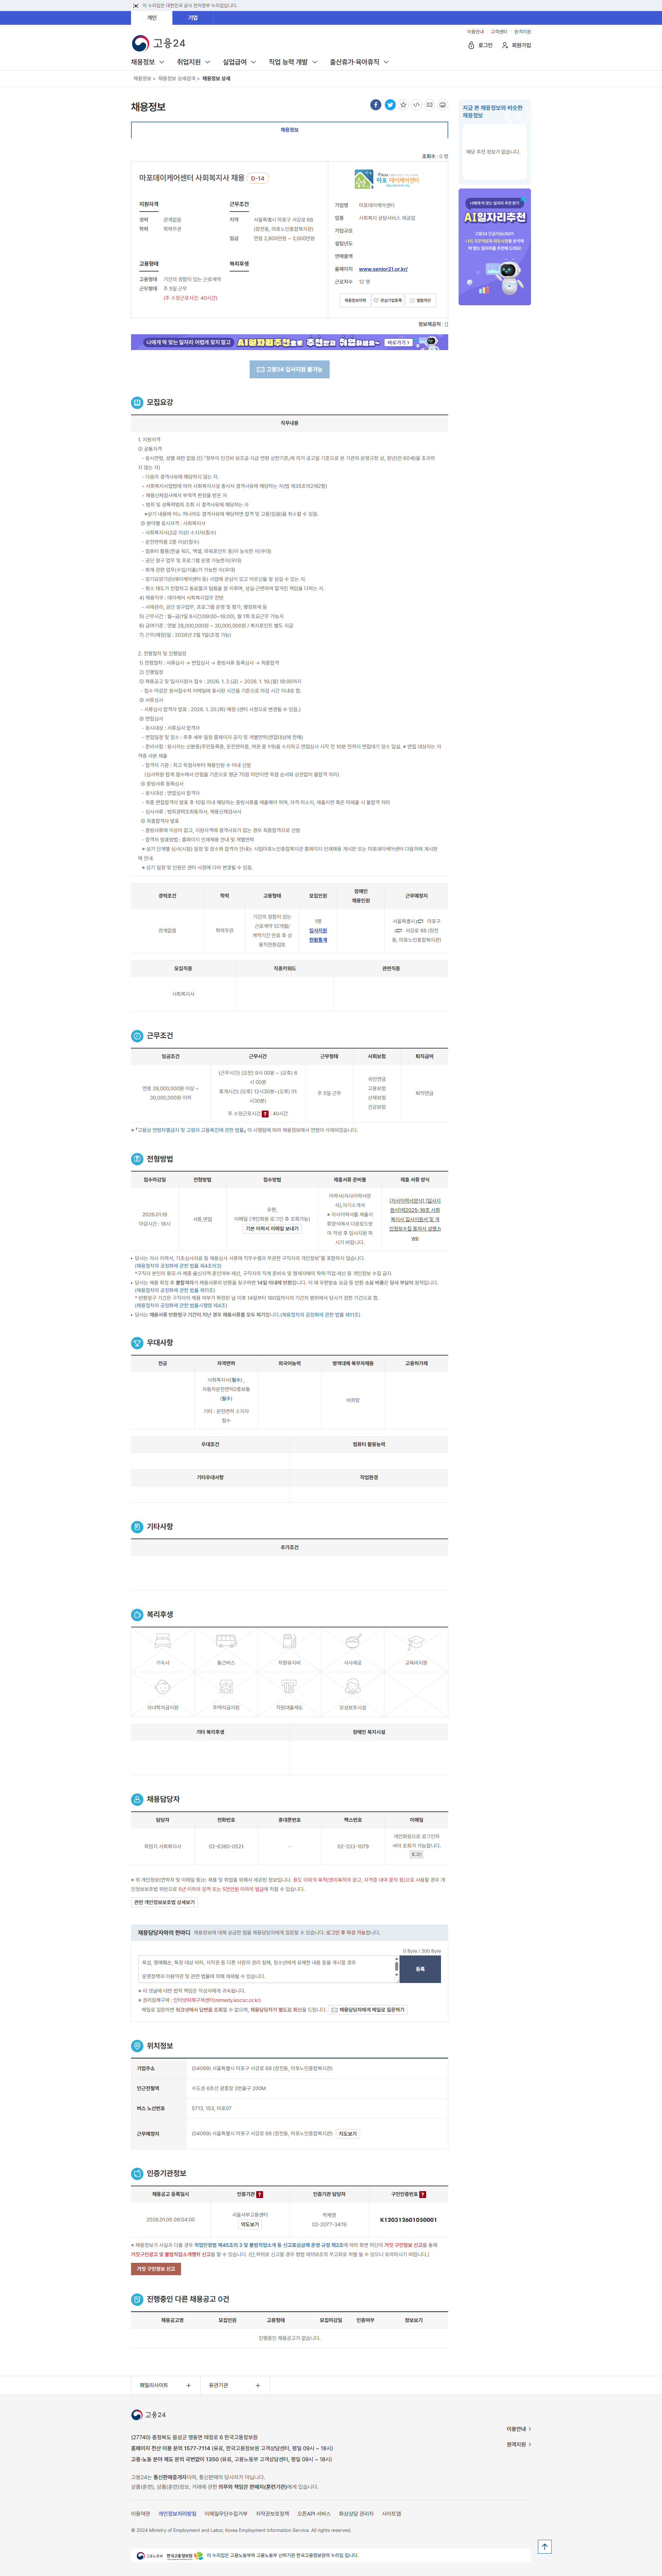Share the posting on Facebook
The width and height of the screenshot is (662, 2576).
click(x=376, y=105)
